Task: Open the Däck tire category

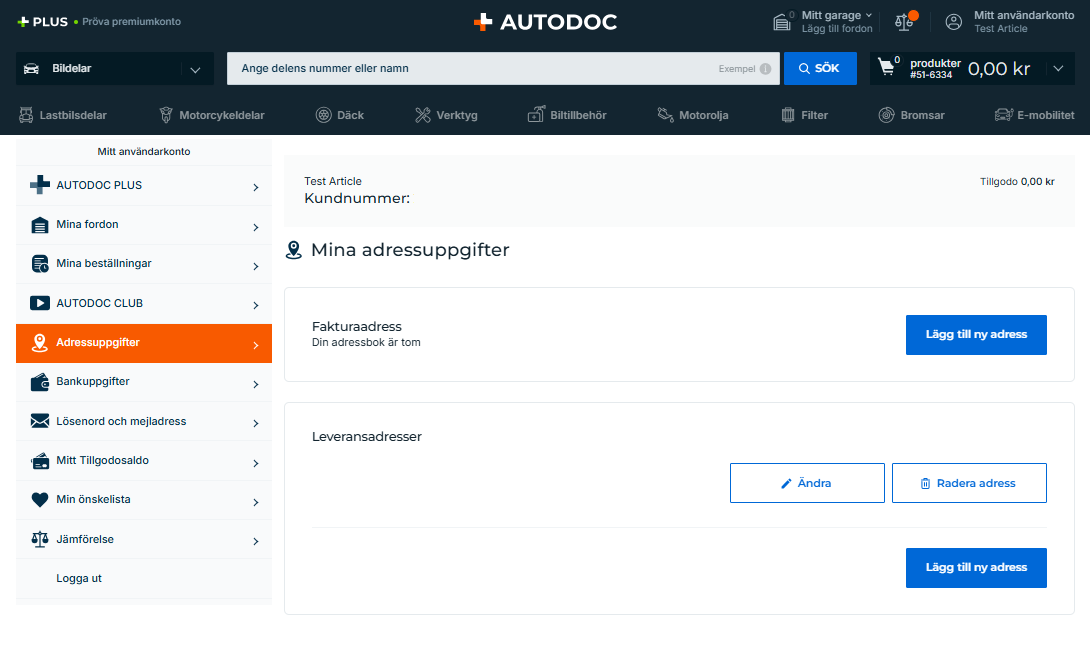Action: [x=339, y=115]
